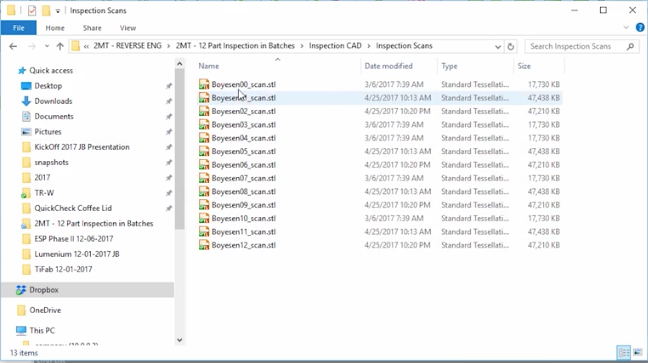Sort by the Size column header

tap(524, 66)
